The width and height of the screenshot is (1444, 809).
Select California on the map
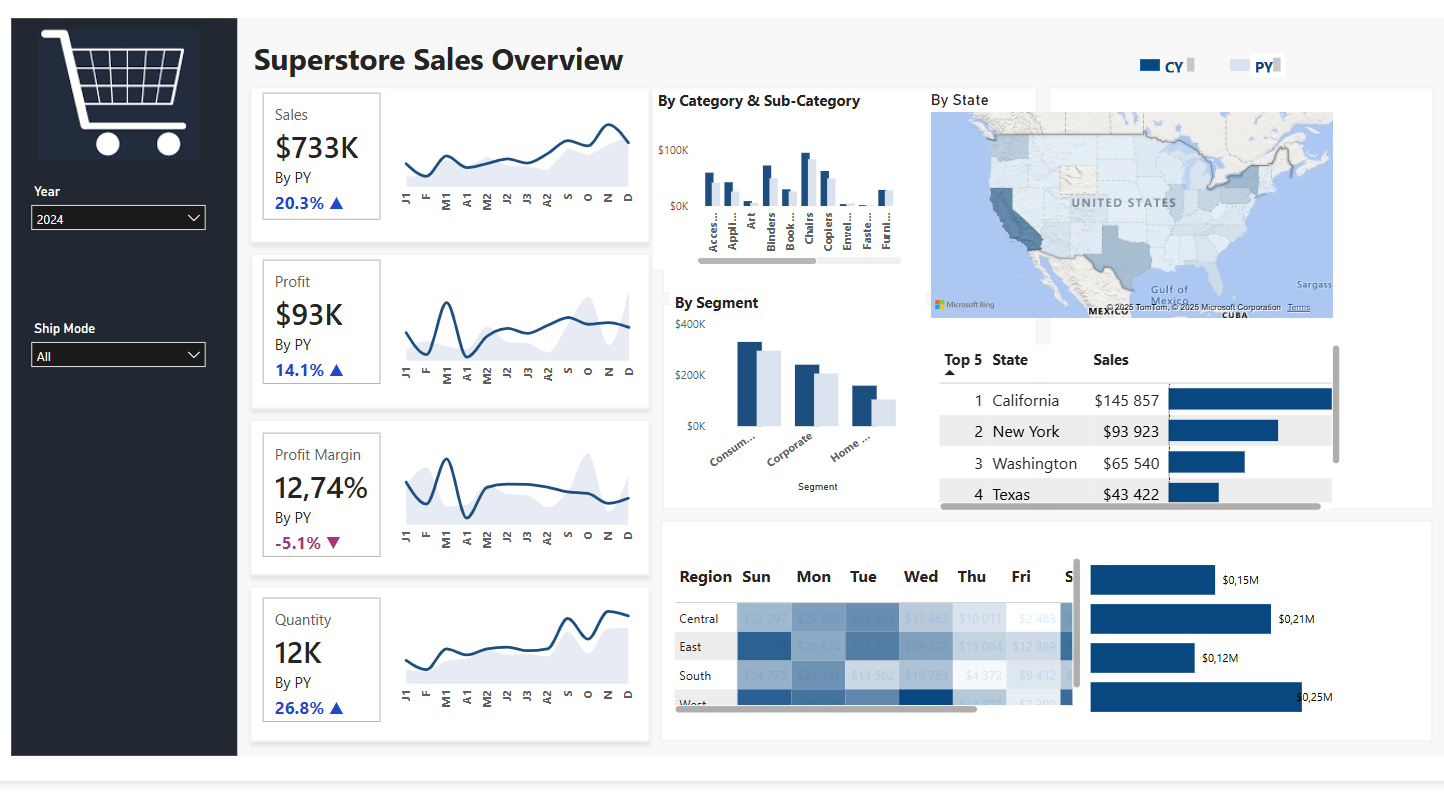[x=1015, y=220]
